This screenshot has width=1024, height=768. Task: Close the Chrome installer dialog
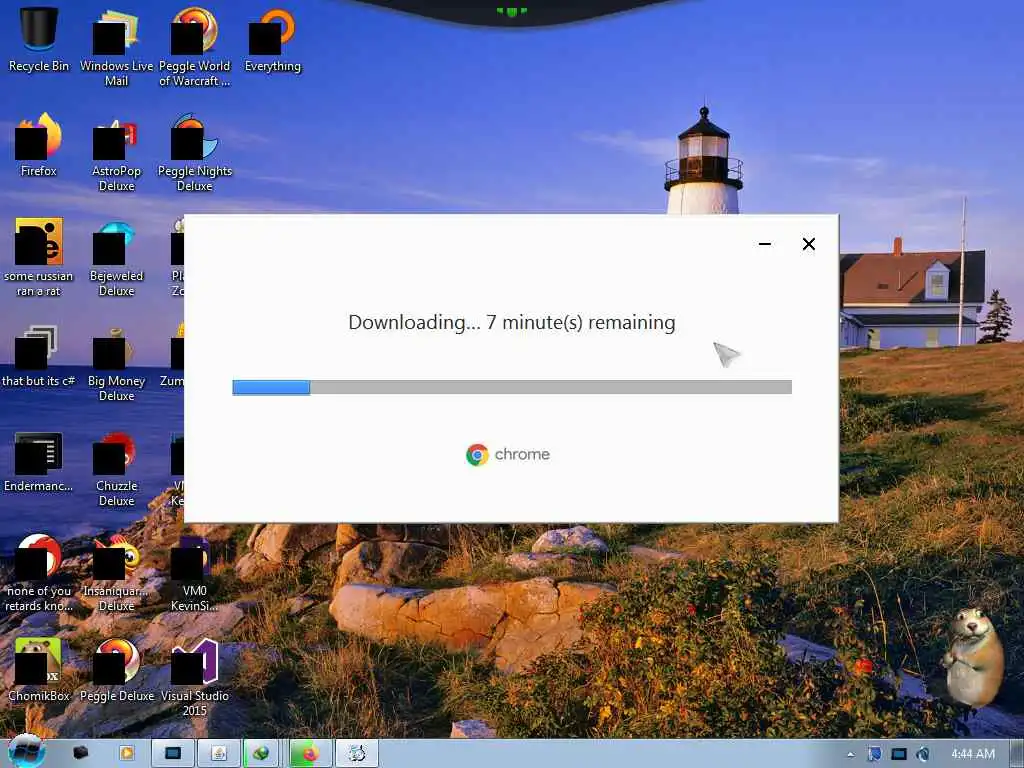click(808, 244)
